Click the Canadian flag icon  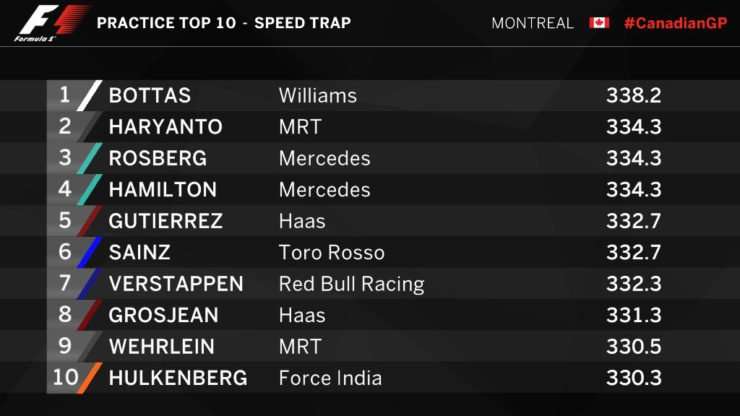point(599,23)
